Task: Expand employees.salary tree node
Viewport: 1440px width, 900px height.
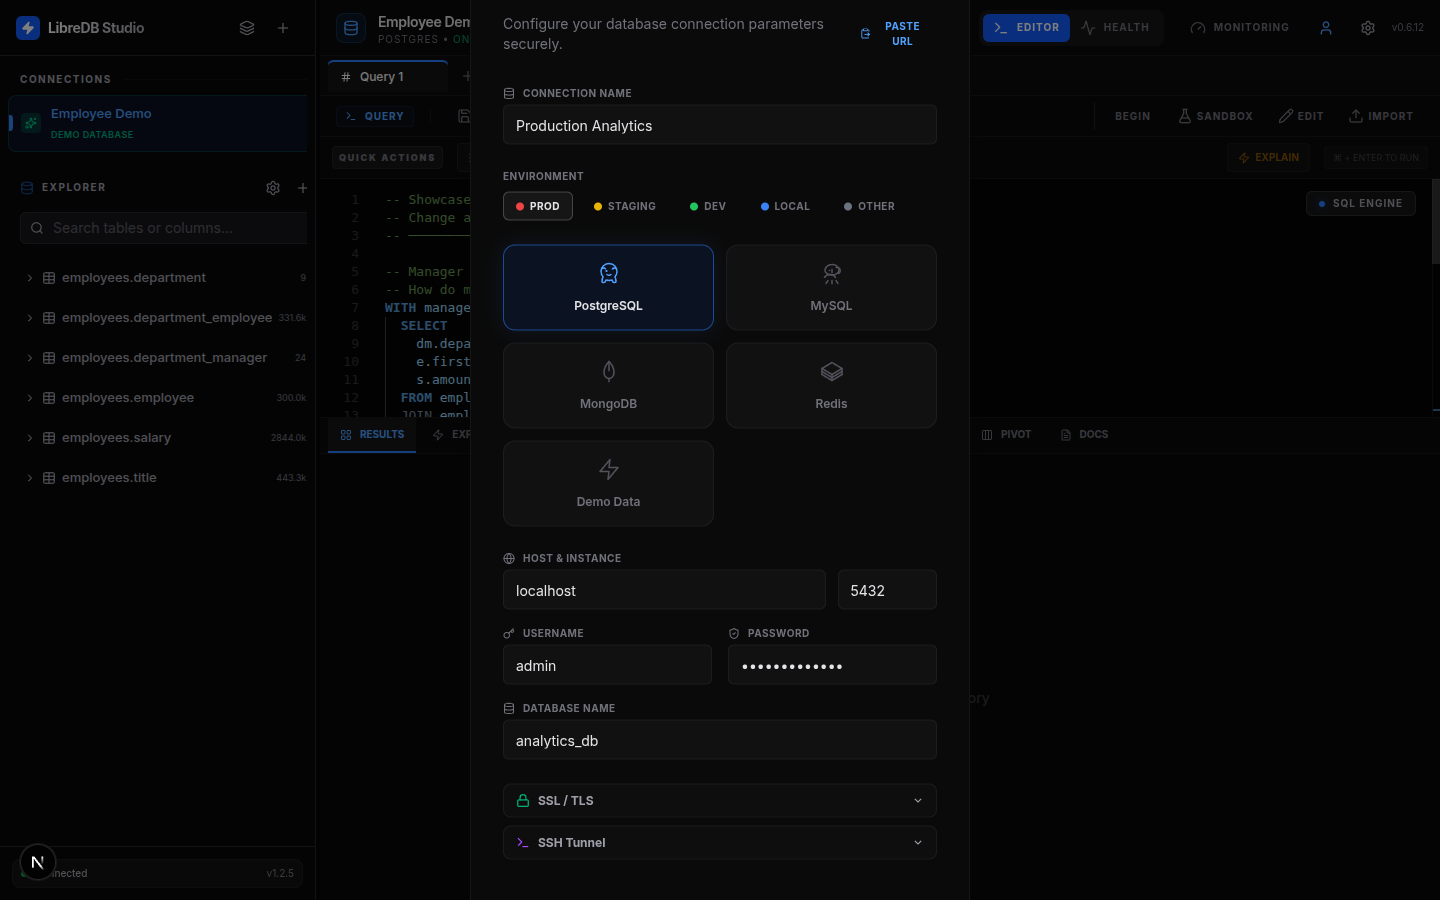Action: point(30,438)
